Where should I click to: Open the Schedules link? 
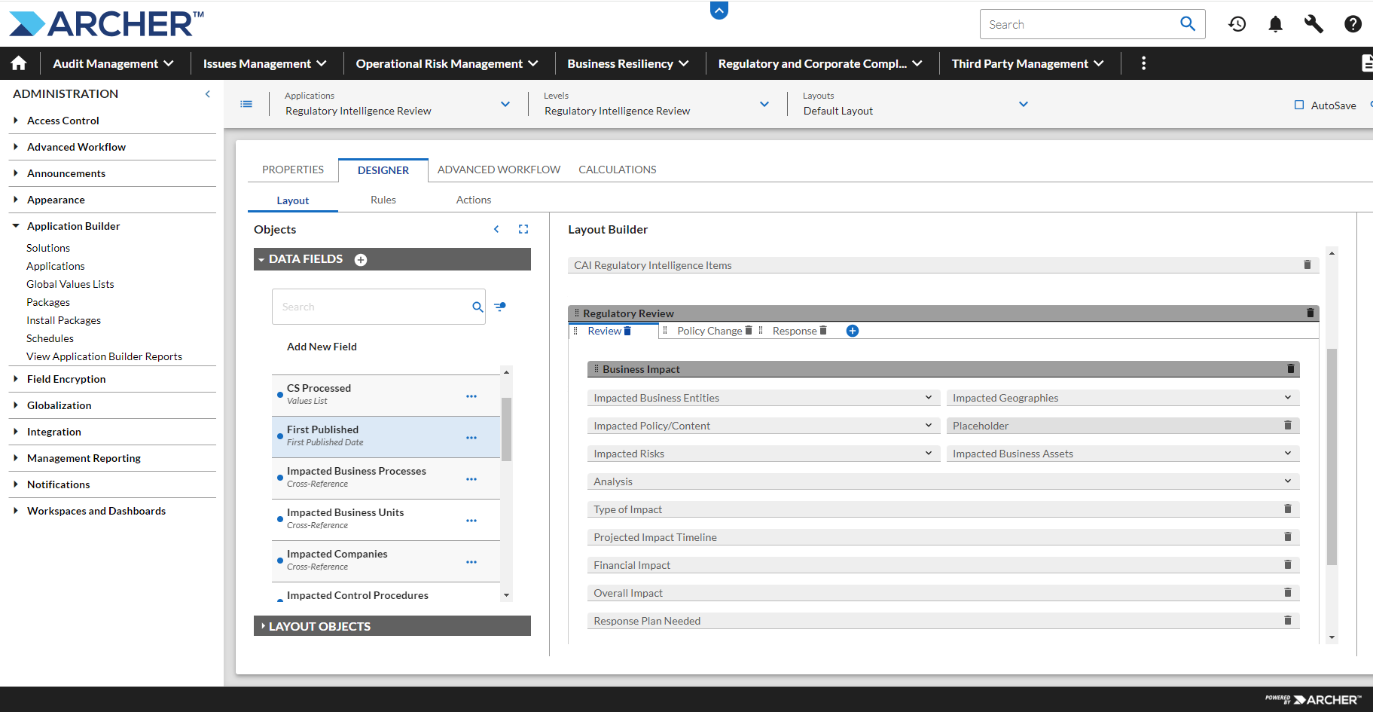[50, 338]
